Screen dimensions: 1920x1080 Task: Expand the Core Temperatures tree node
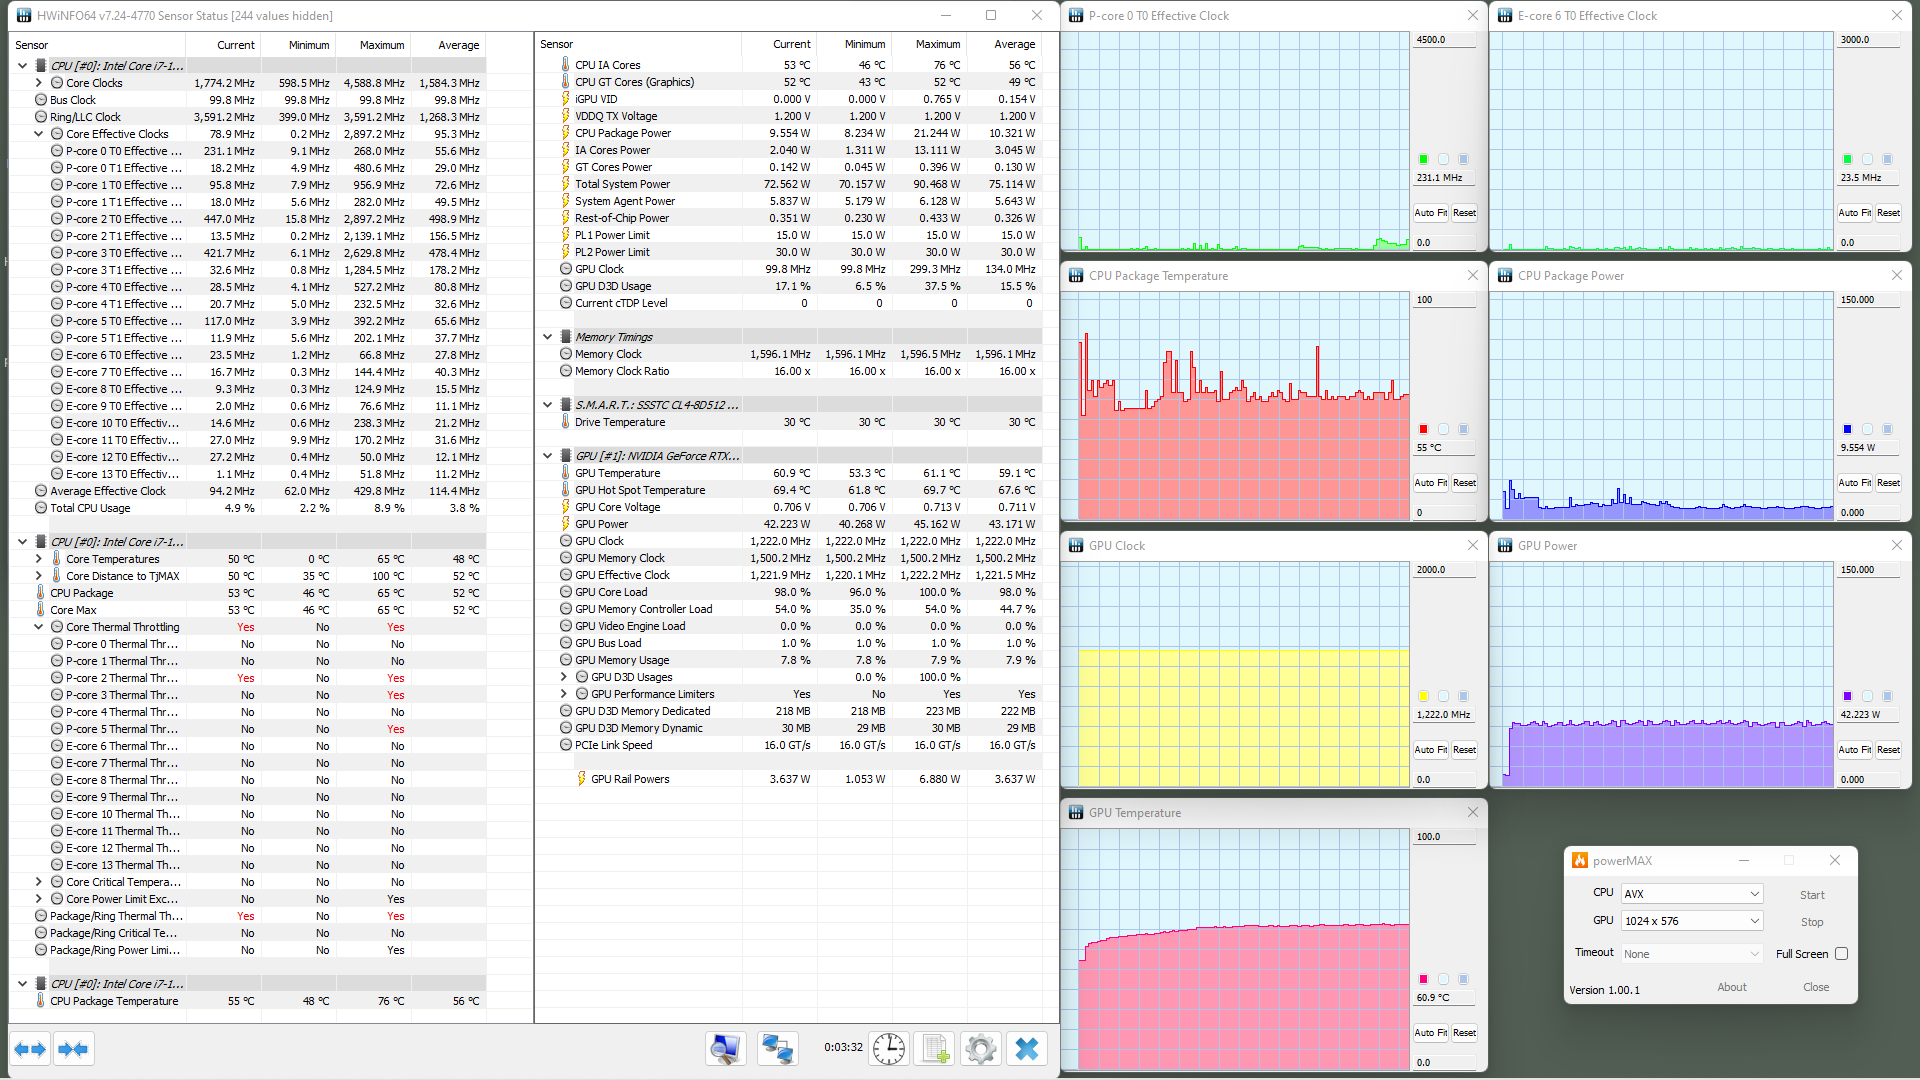pyautogui.click(x=39, y=559)
